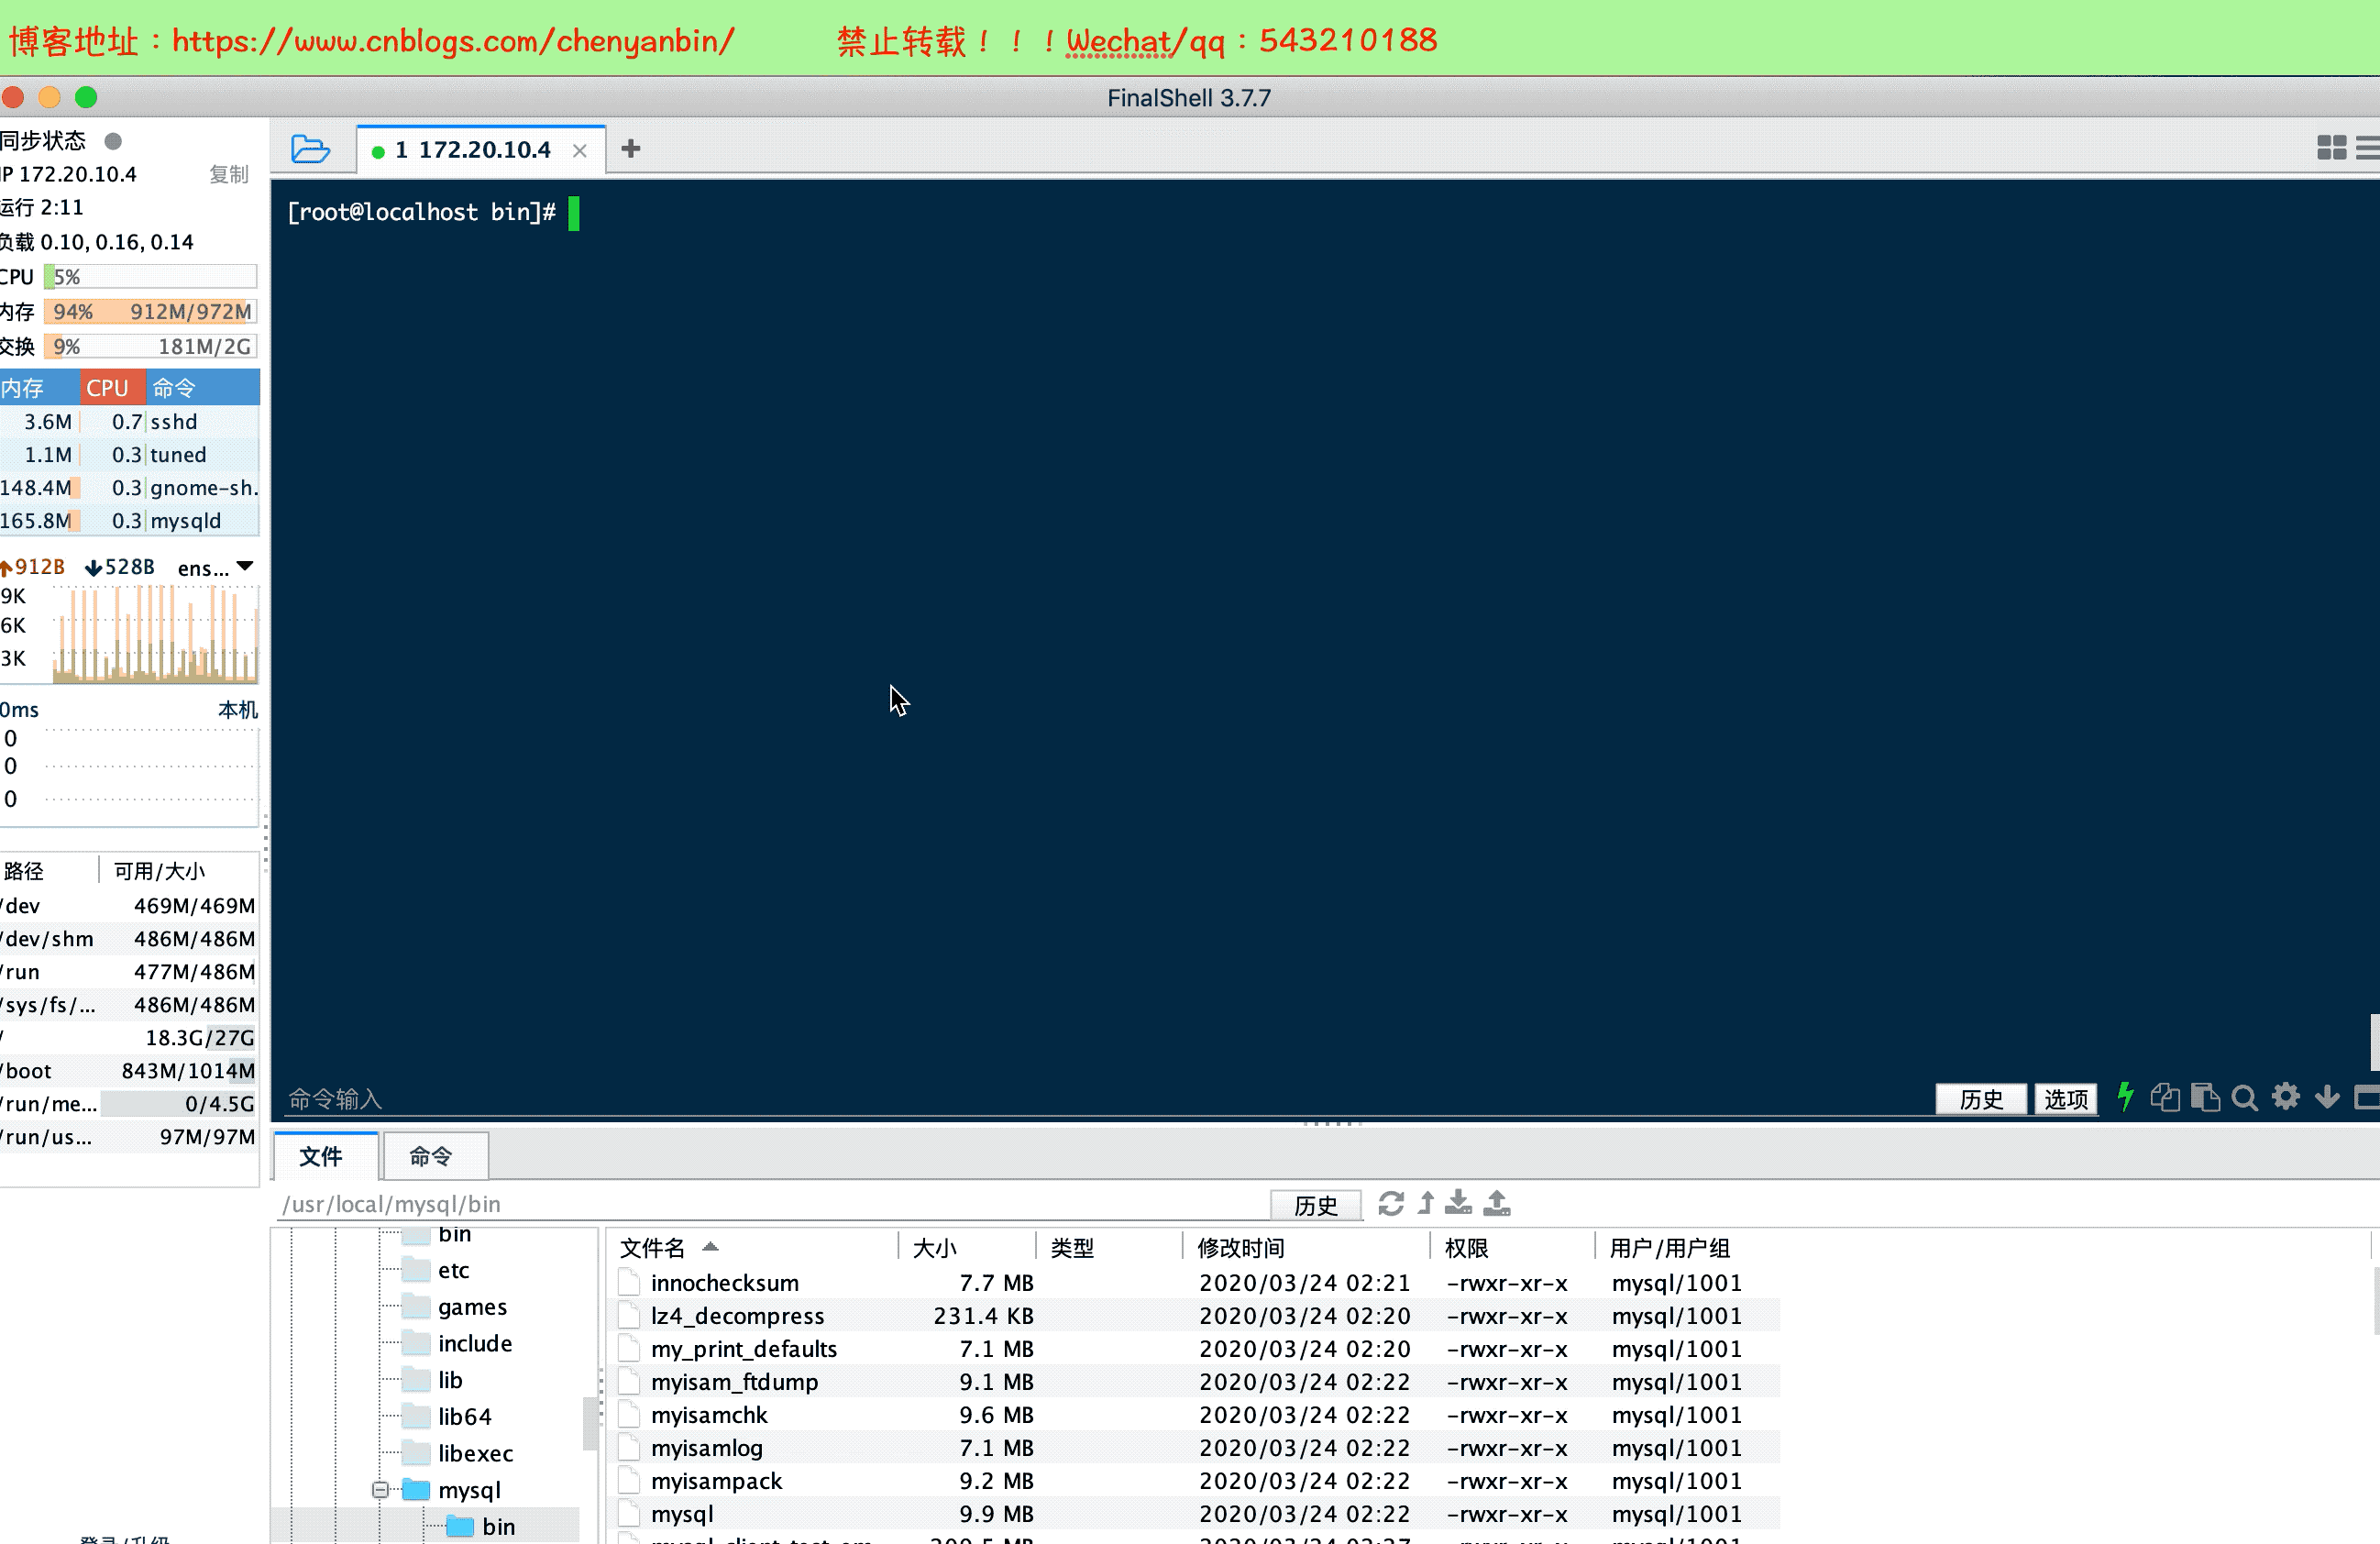Viewport: 2380px width, 1544px height.
Task: Sort processes by CPU column
Action: pos(112,387)
